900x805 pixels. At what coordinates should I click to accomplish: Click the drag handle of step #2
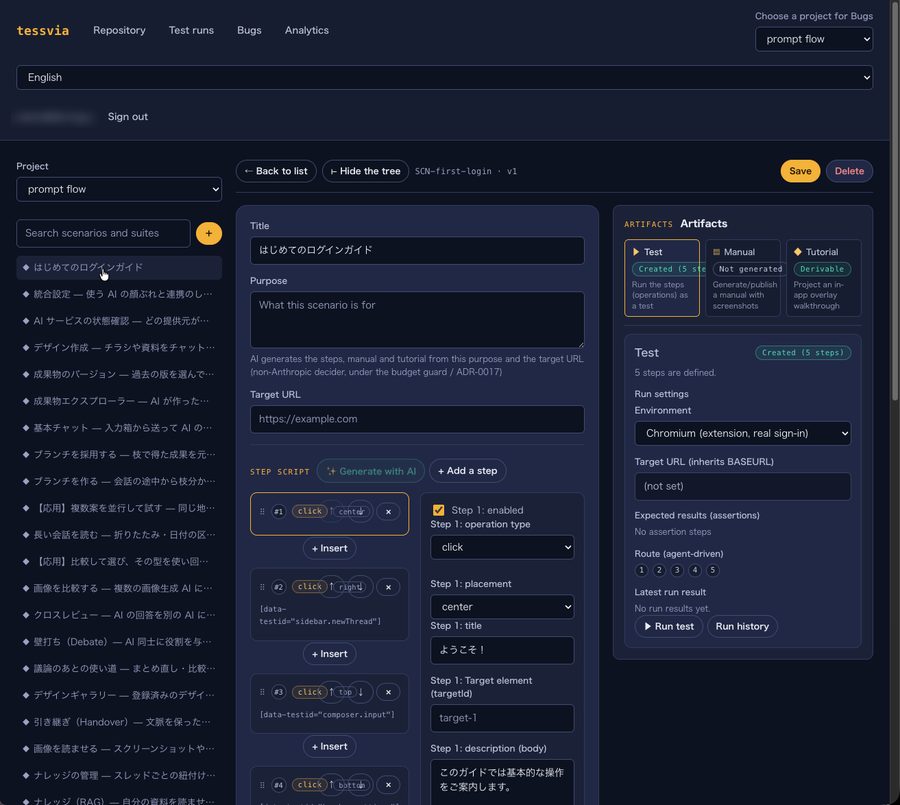coord(262,587)
